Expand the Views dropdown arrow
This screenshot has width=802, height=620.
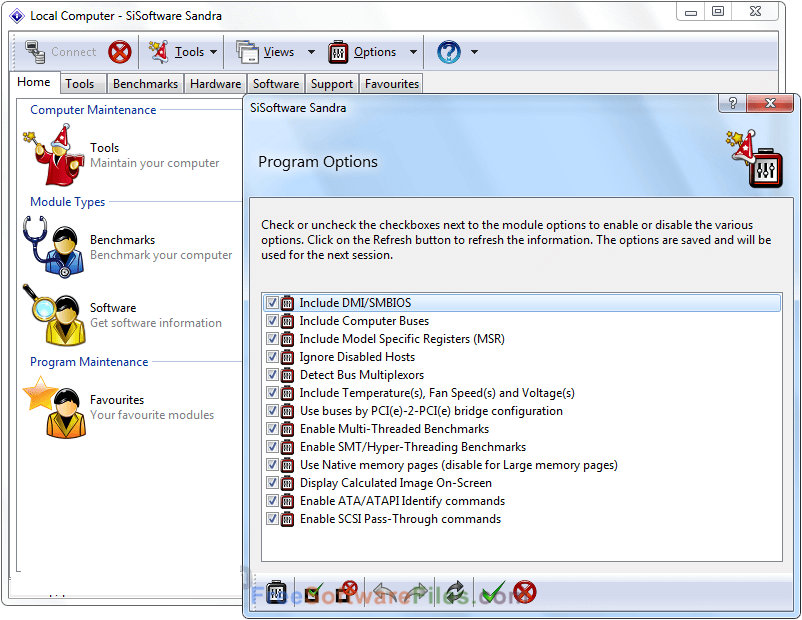(311, 52)
